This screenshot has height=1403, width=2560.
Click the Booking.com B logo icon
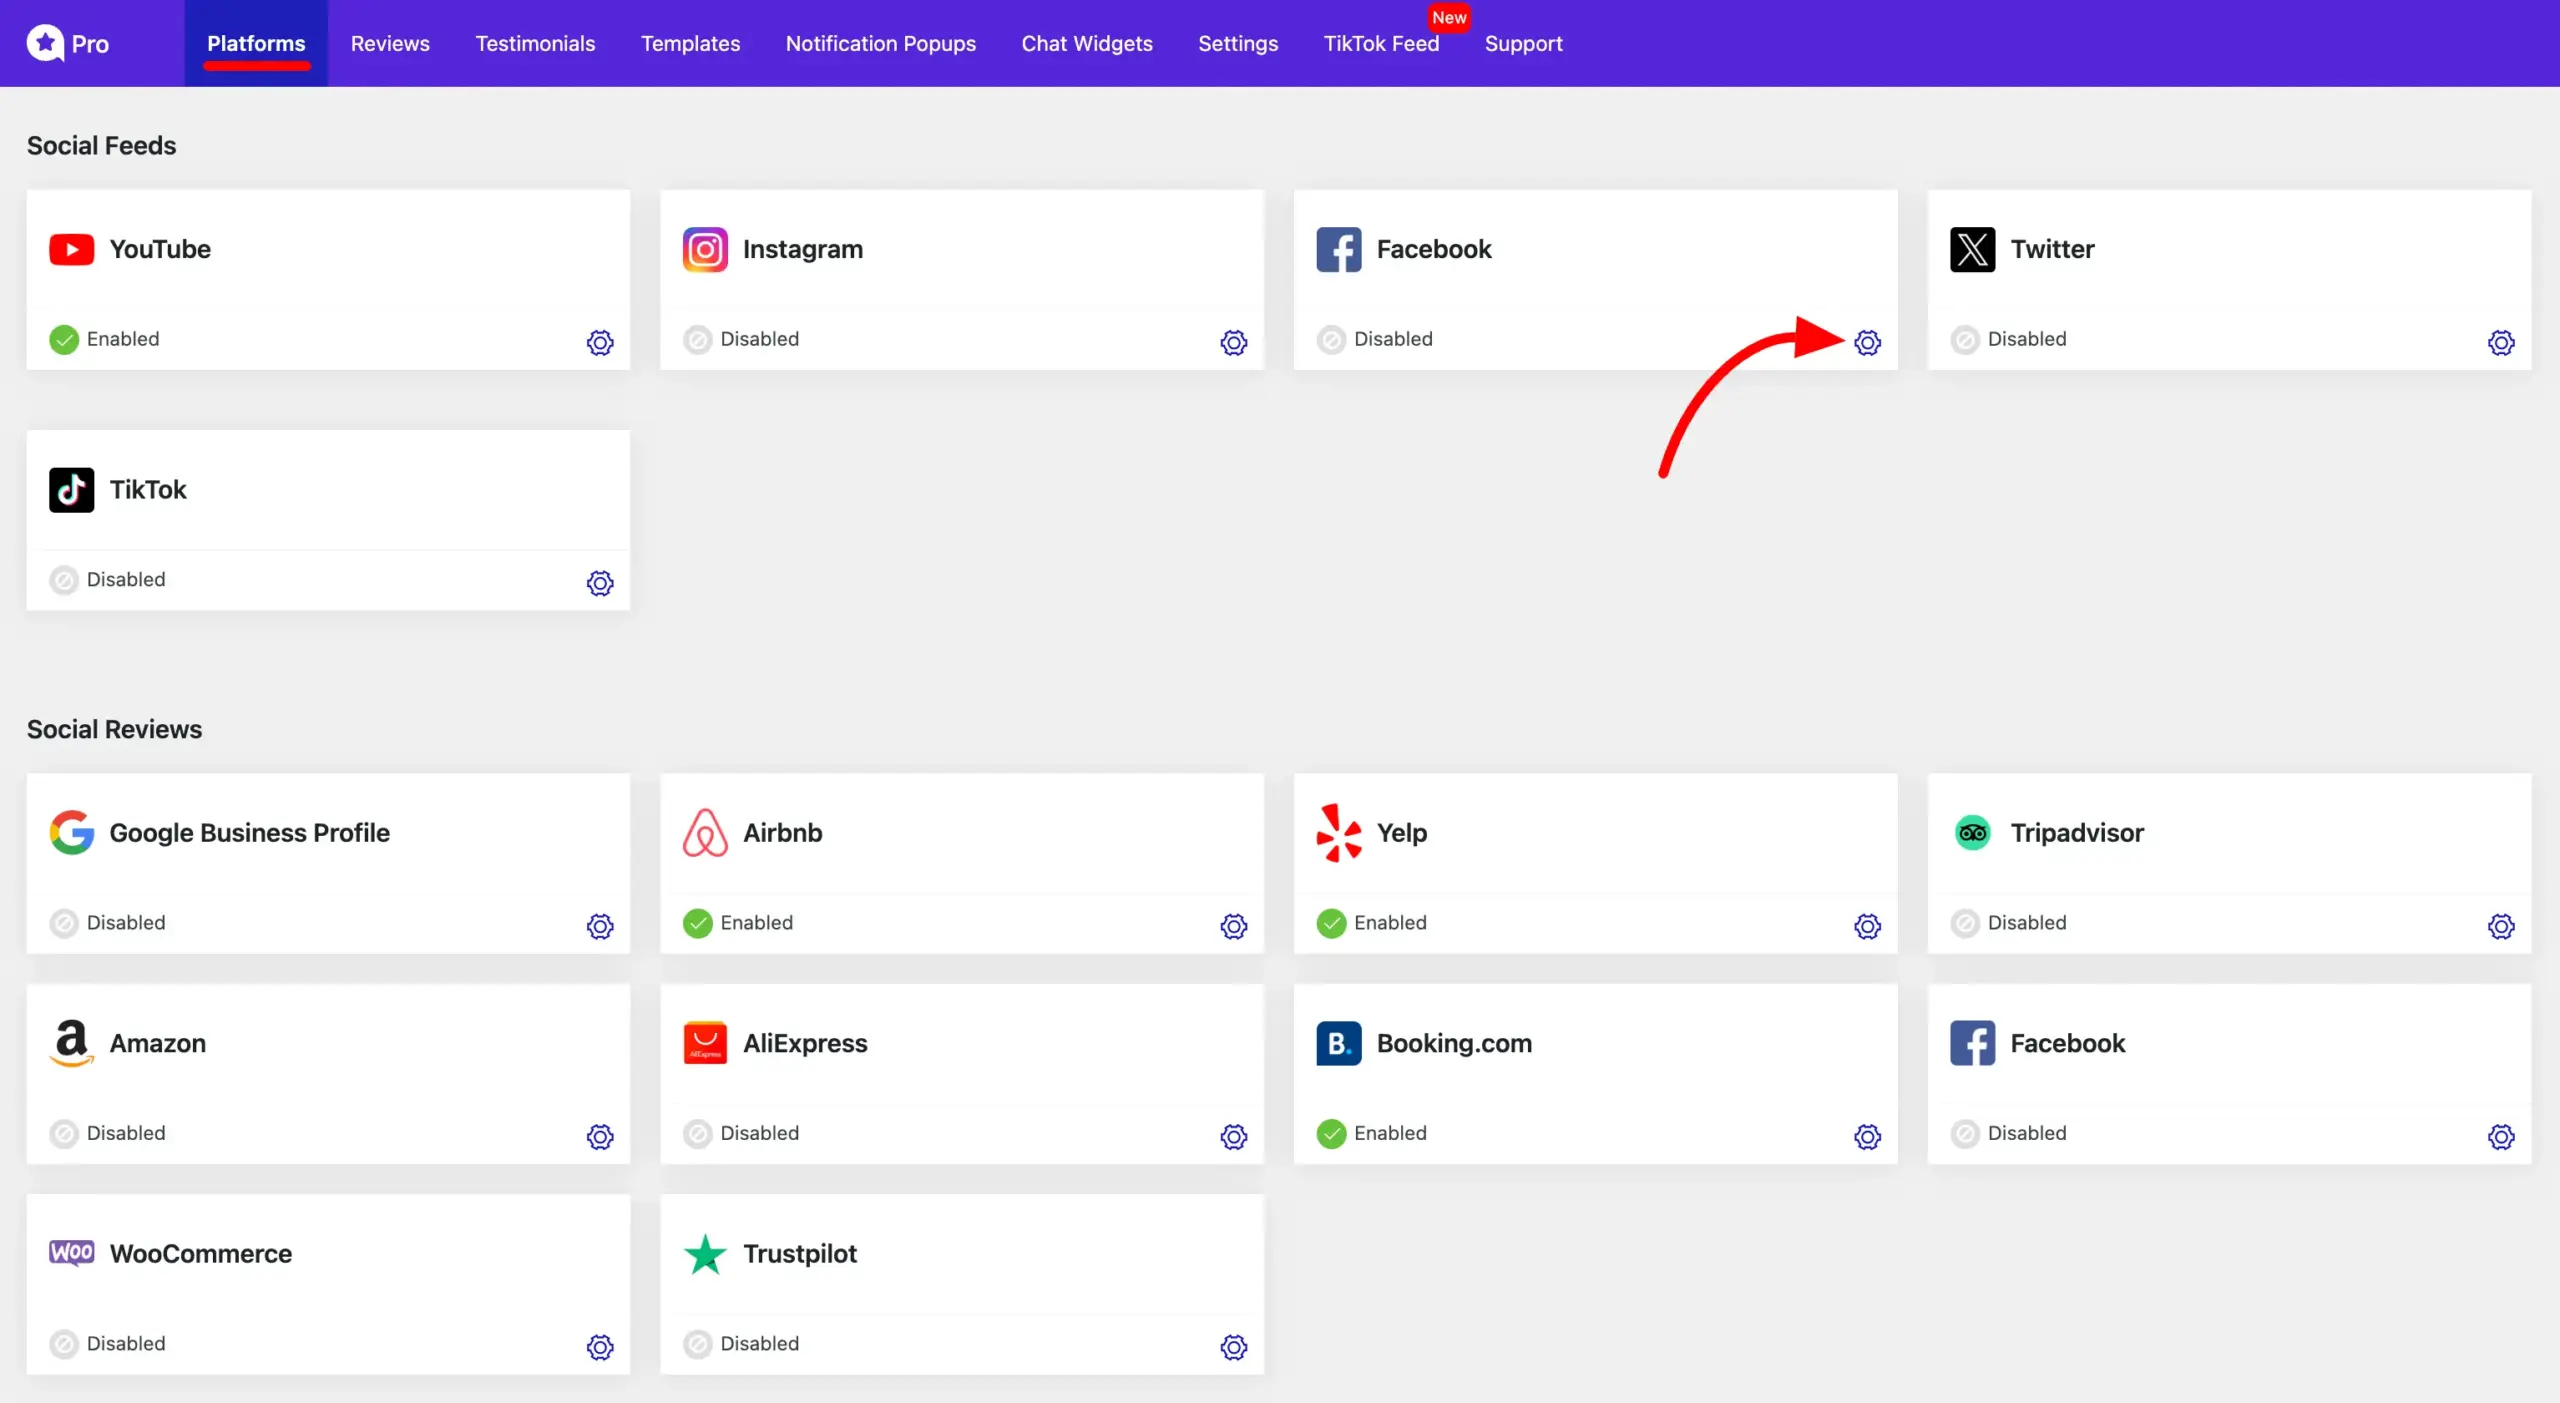pyautogui.click(x=1339, y=1043)
